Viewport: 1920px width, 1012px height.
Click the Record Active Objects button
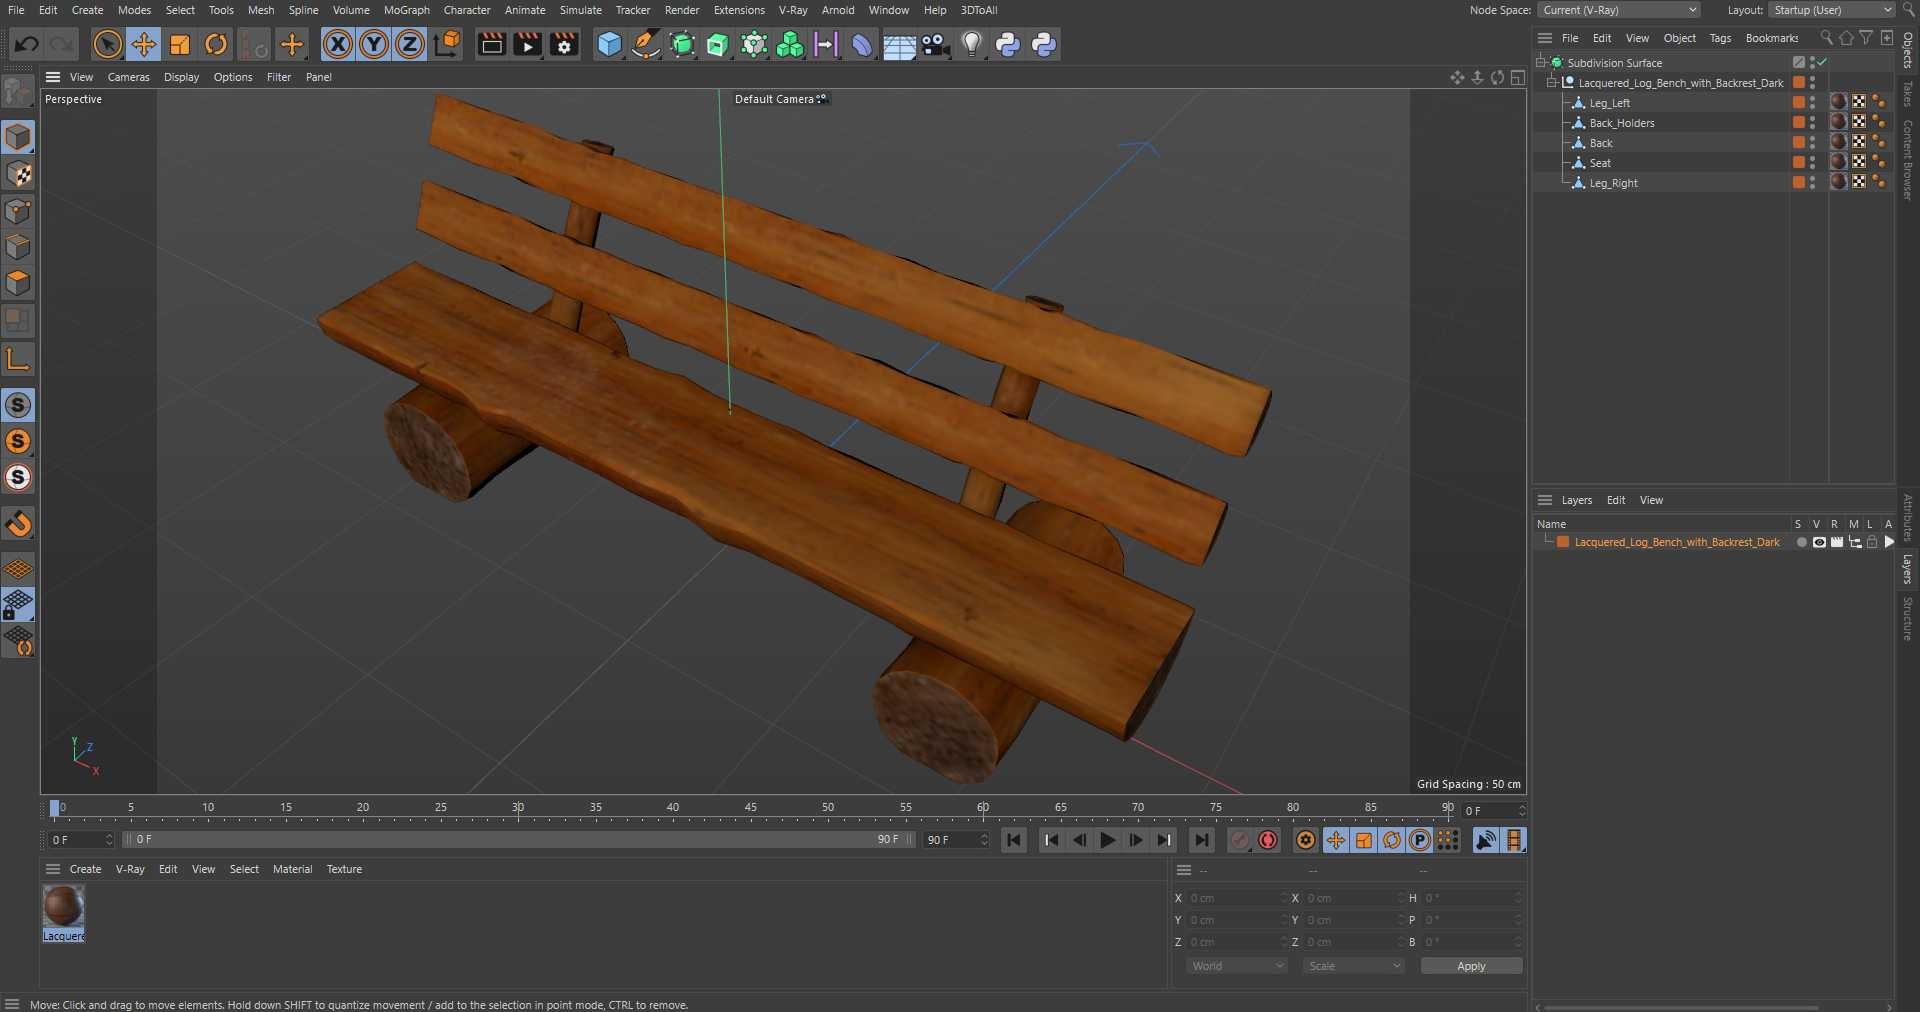1240,840
